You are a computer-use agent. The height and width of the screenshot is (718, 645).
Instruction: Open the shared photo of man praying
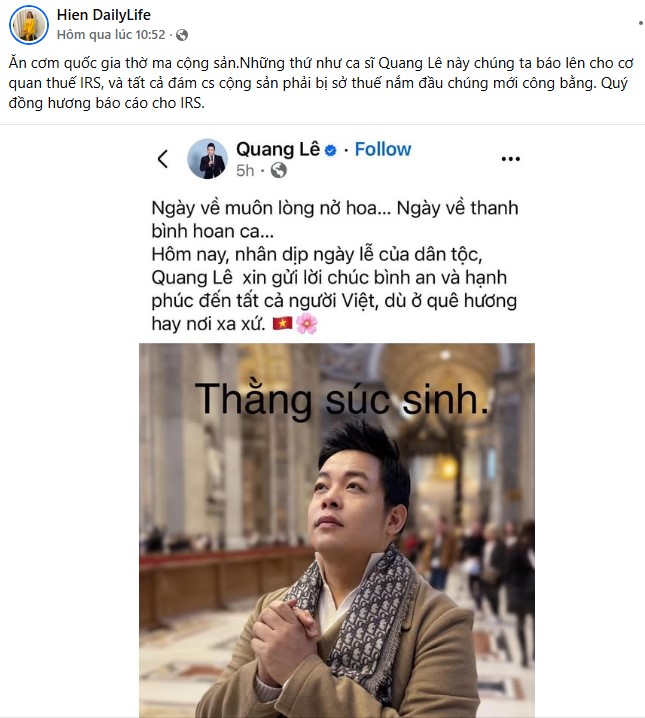click(336, 530)
